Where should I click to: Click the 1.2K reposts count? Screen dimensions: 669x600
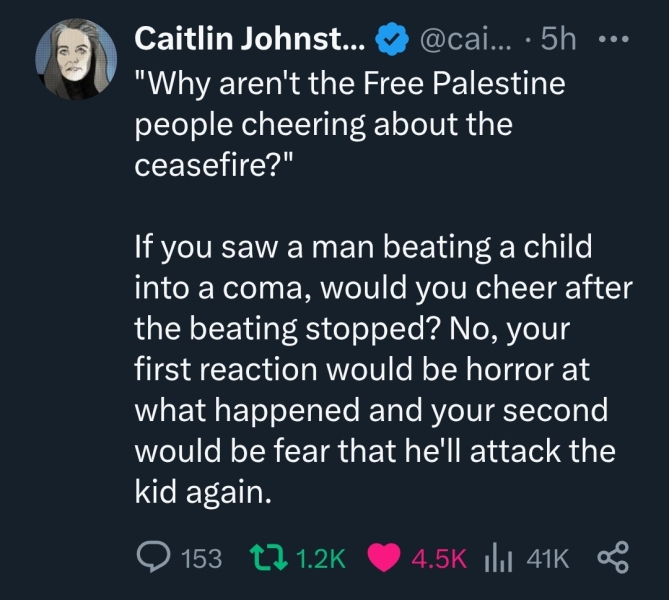click(x=322, y=558)
